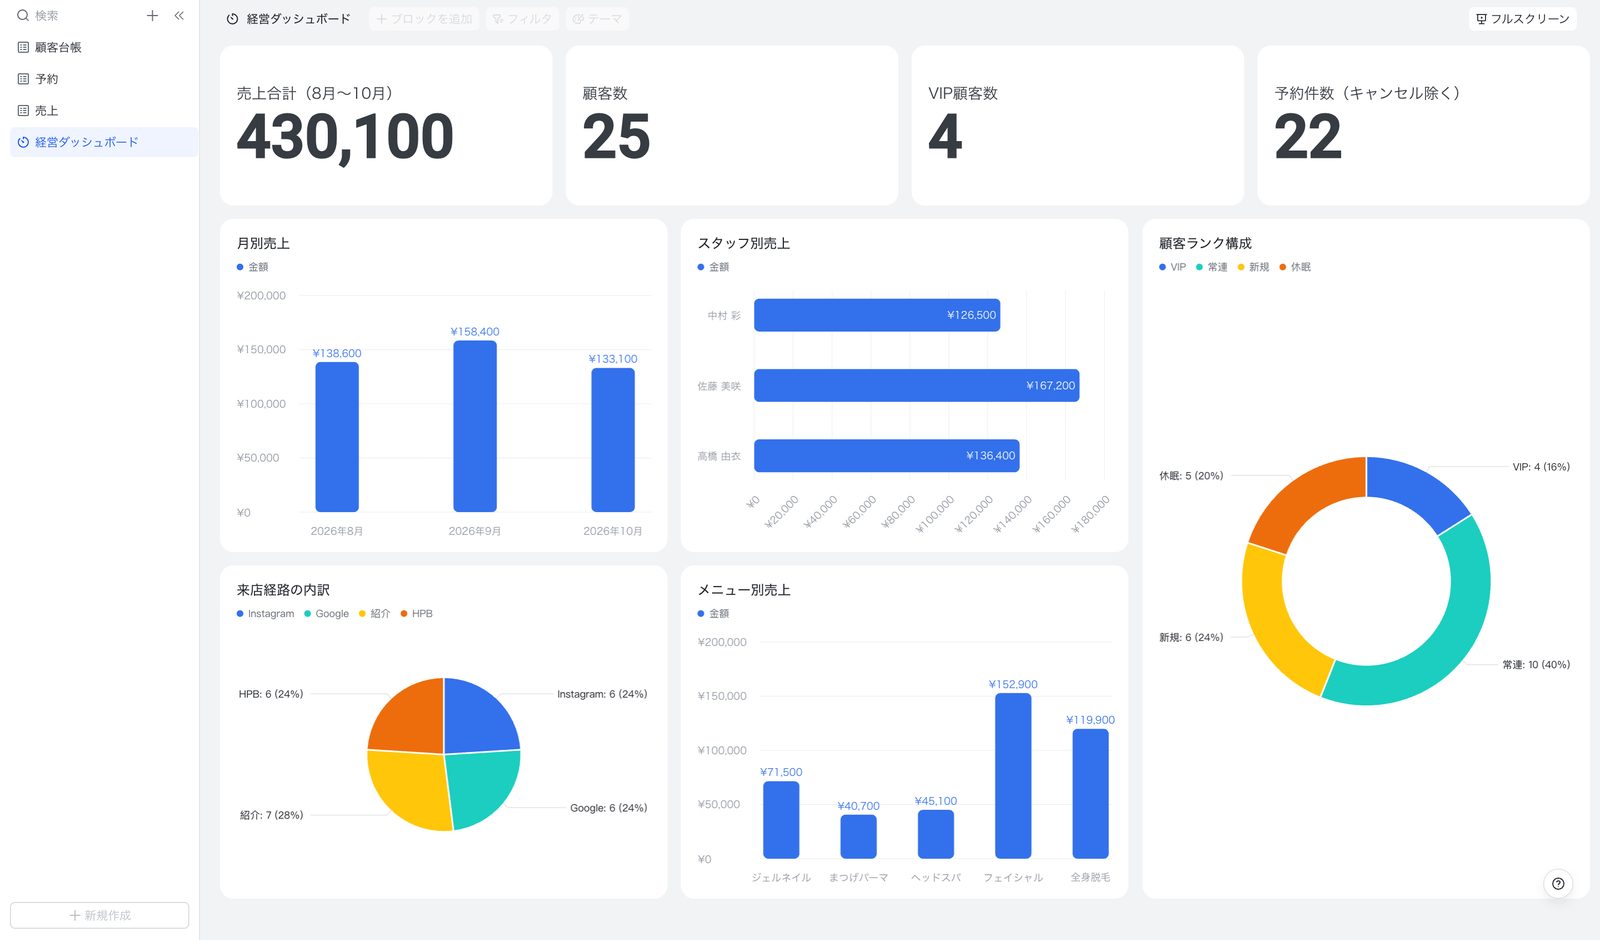This screenshot has height=940, width=1600.
Task: Click the テーマ button in toolbar
Action: click(x=597, y=19)
